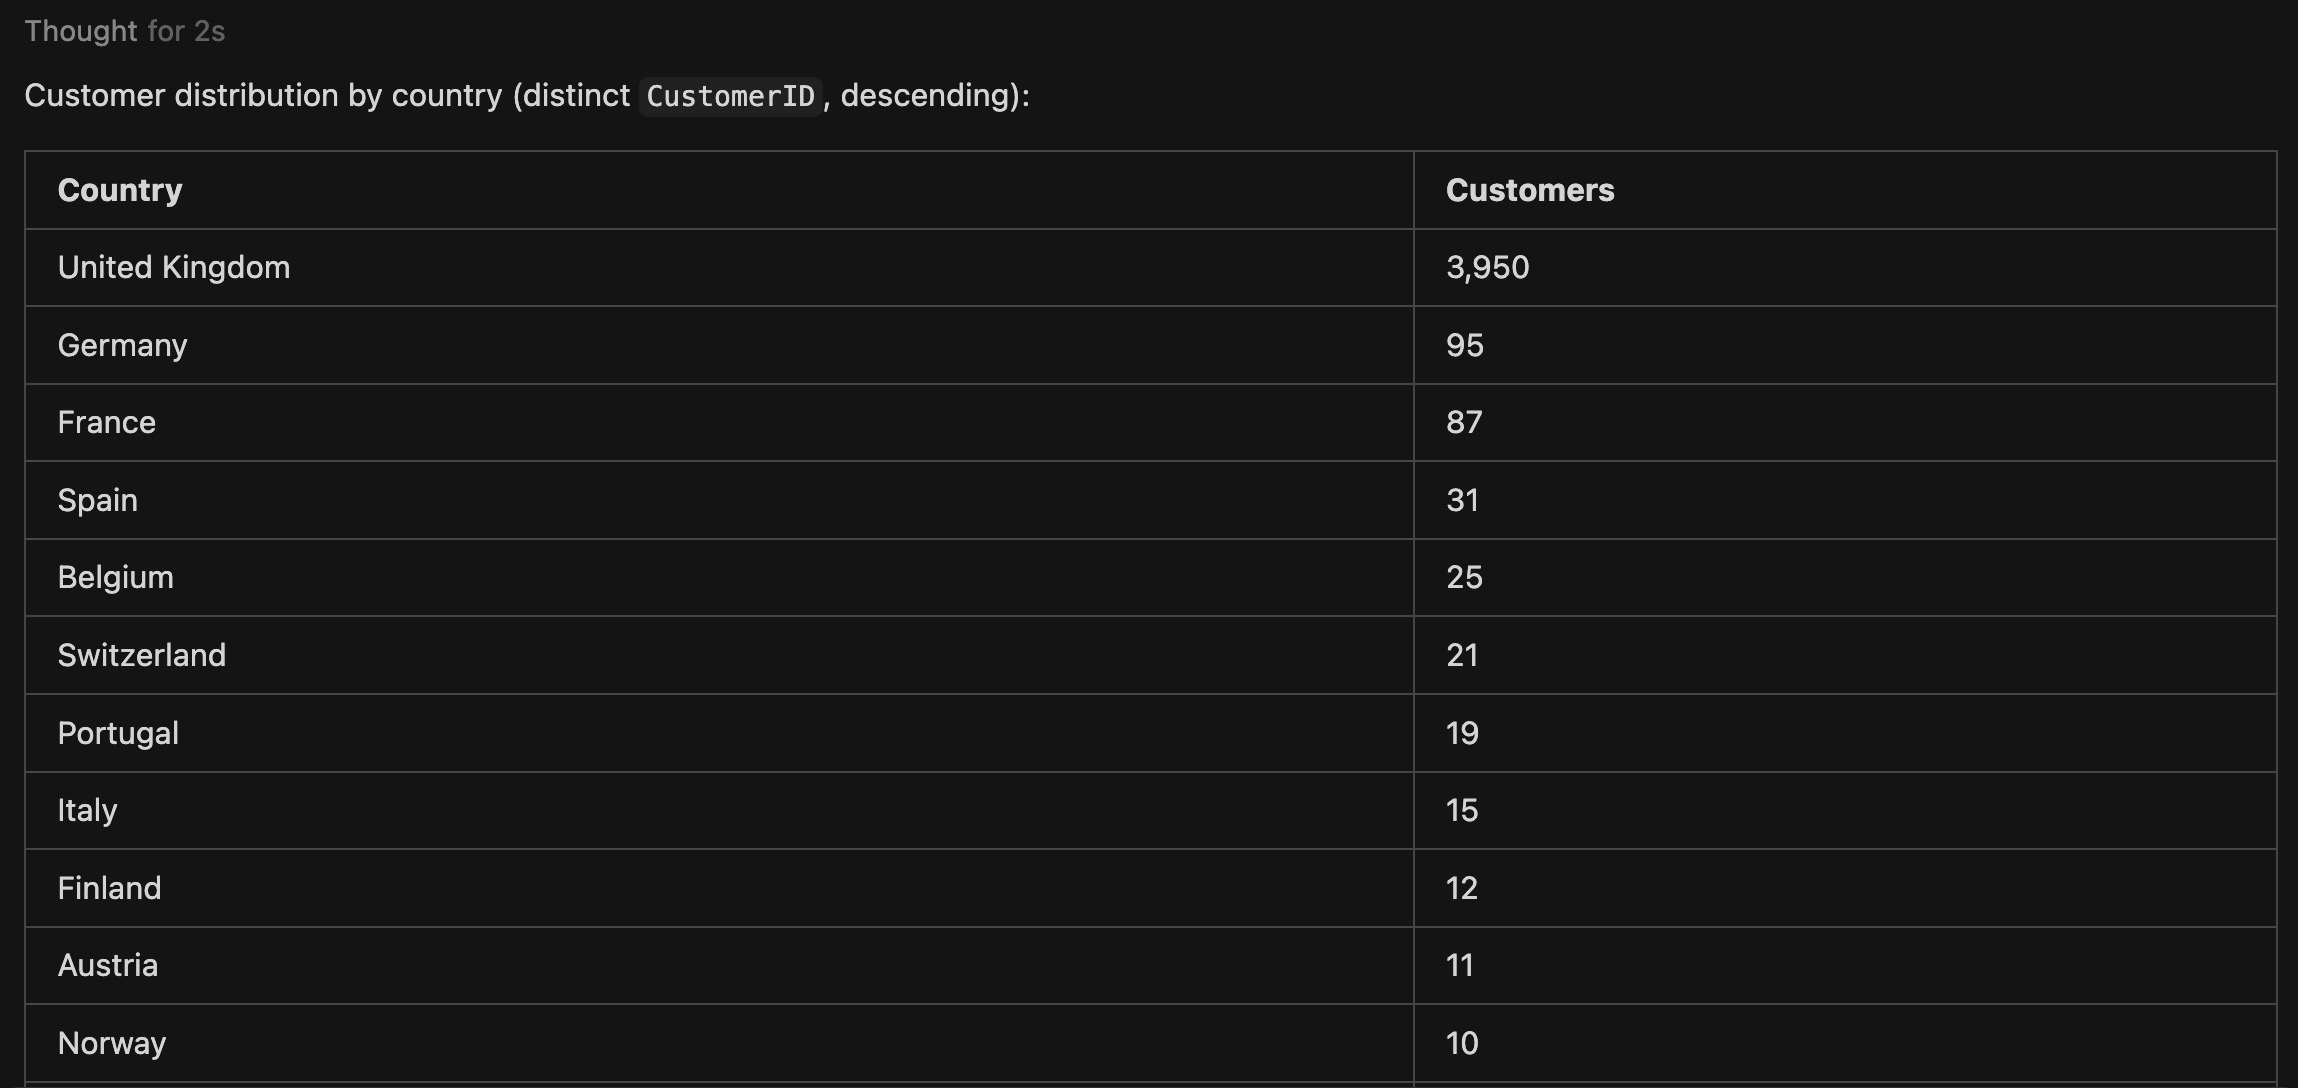Select the Spain cell

coord(97,500)
